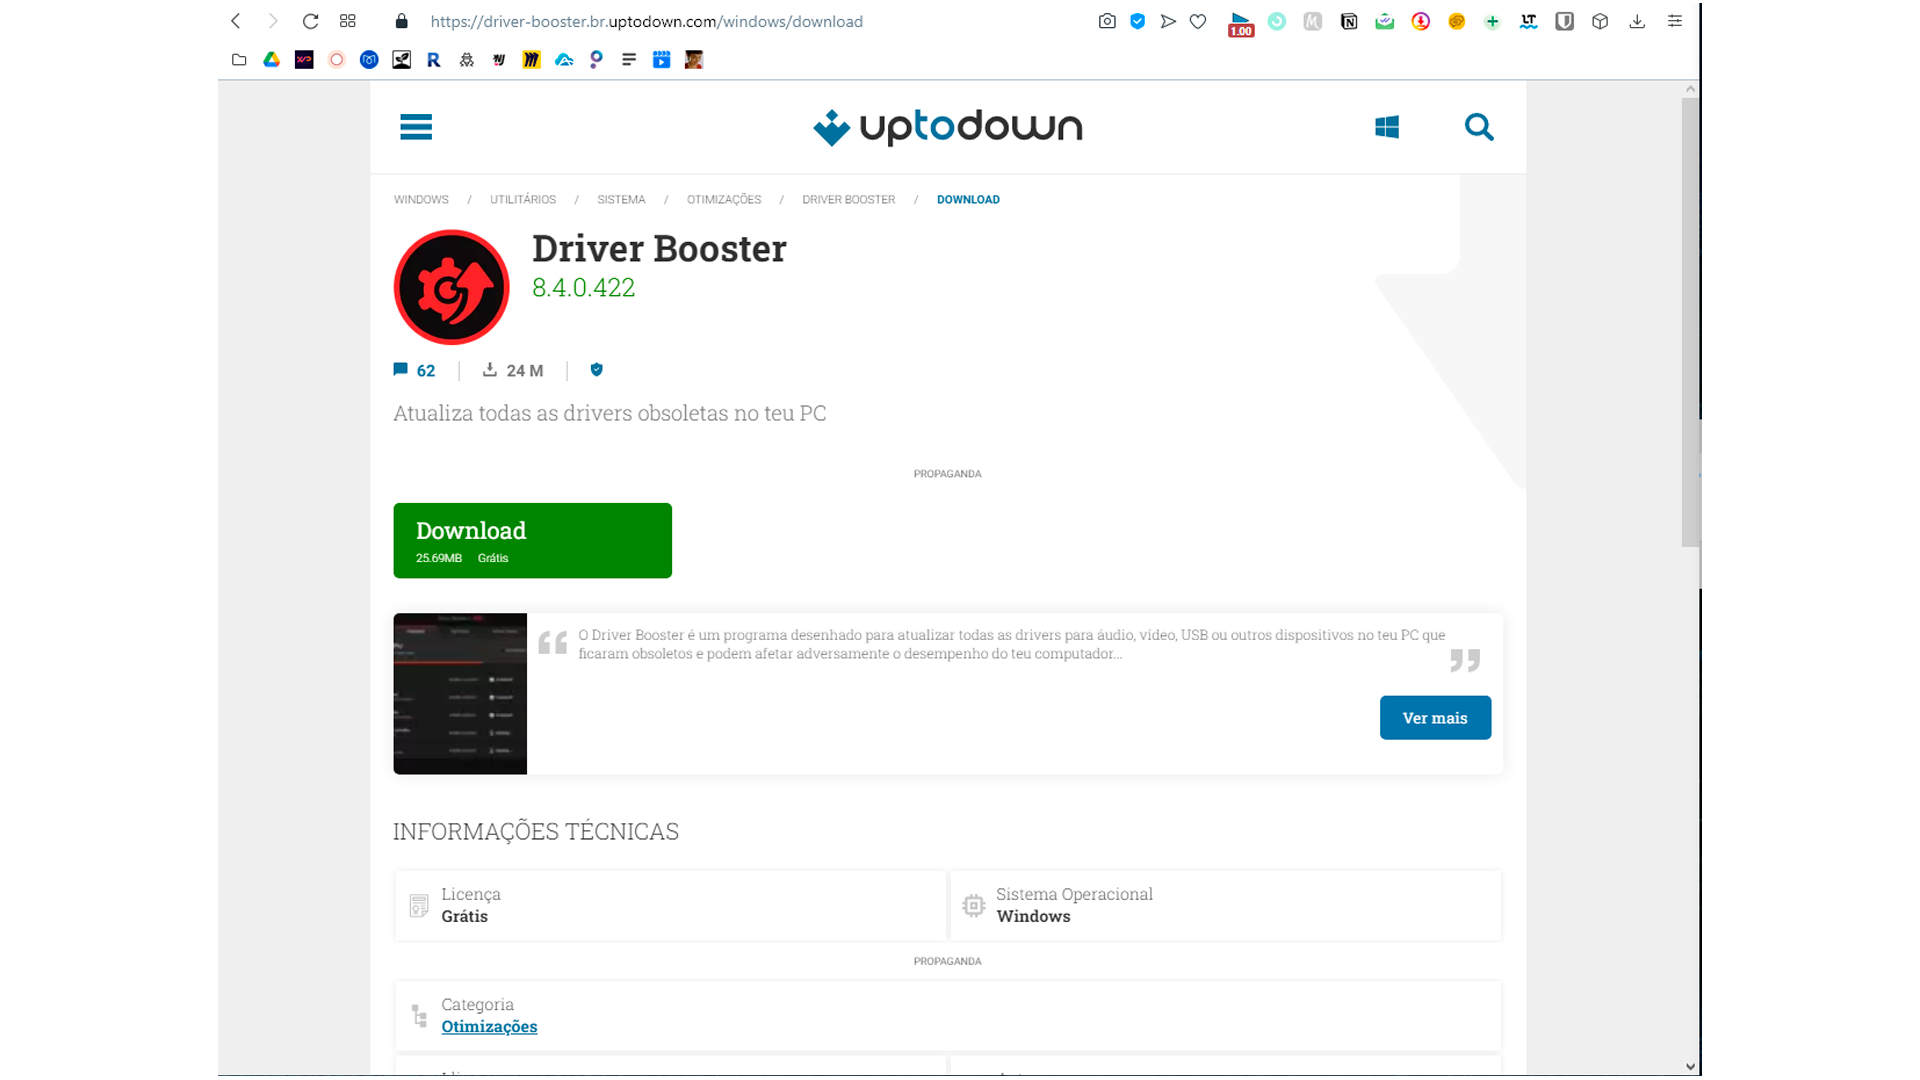This screenshot has height=1080, width=1920.
Task: Click the green Download button
Action: [x=532, y=540]
